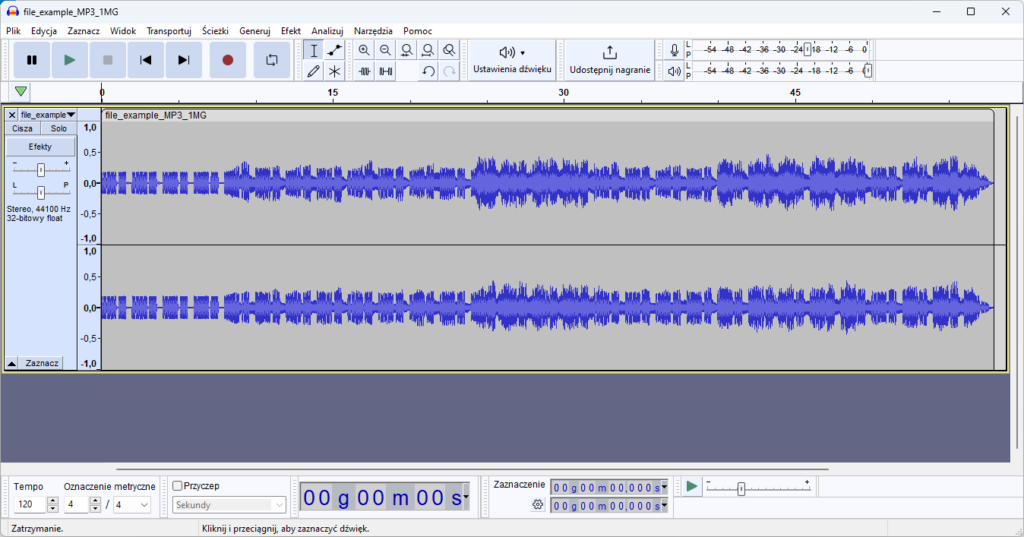Image resolution: width=1024 pixels, height=537 pixels.
Task: Click the Trim audio outside selection icon
Action: pyautogui.click(x=364, y=71)
